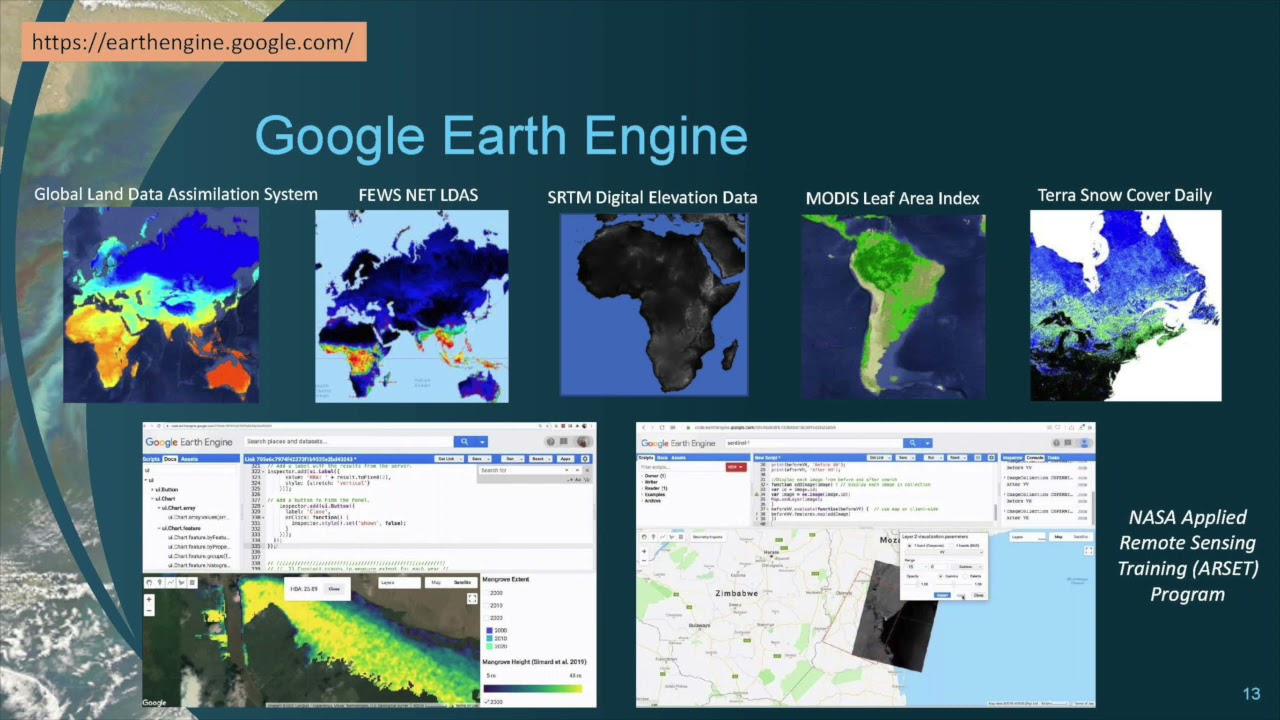
Task: Select marker drawing tool on mangrove map
Action: coord(160,583)
